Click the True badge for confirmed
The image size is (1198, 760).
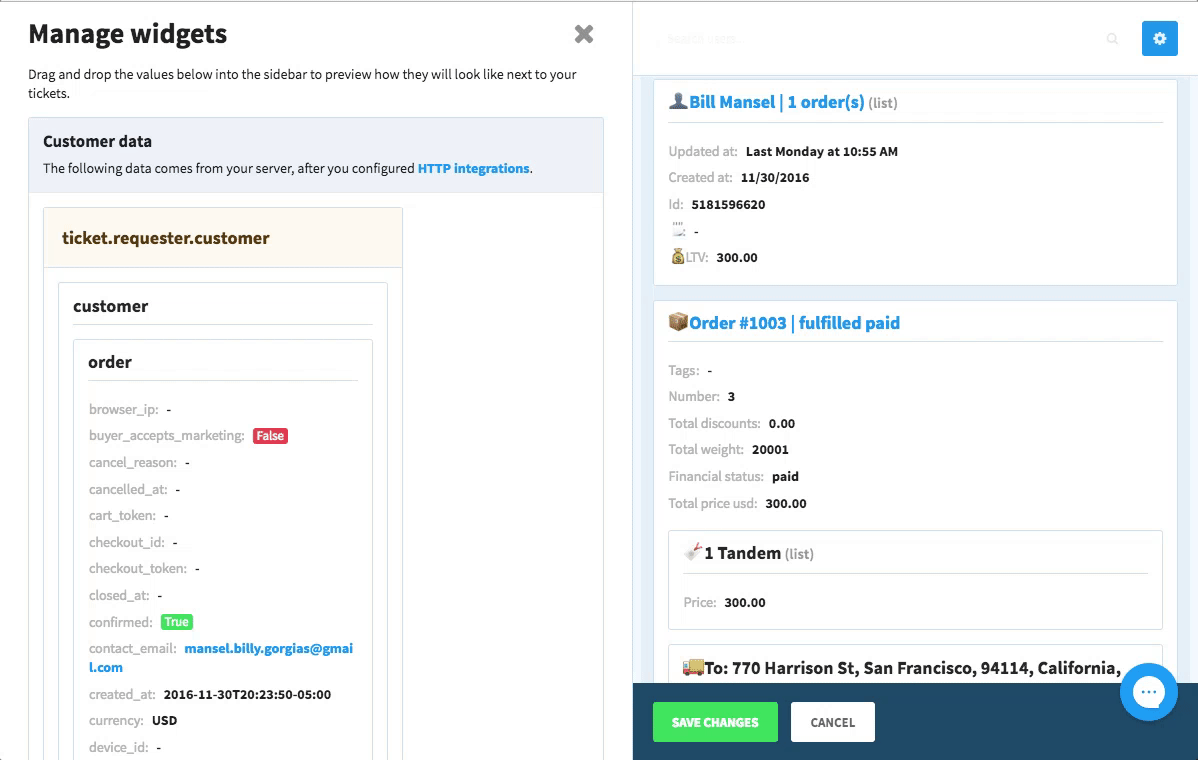(x=176, y=622)
